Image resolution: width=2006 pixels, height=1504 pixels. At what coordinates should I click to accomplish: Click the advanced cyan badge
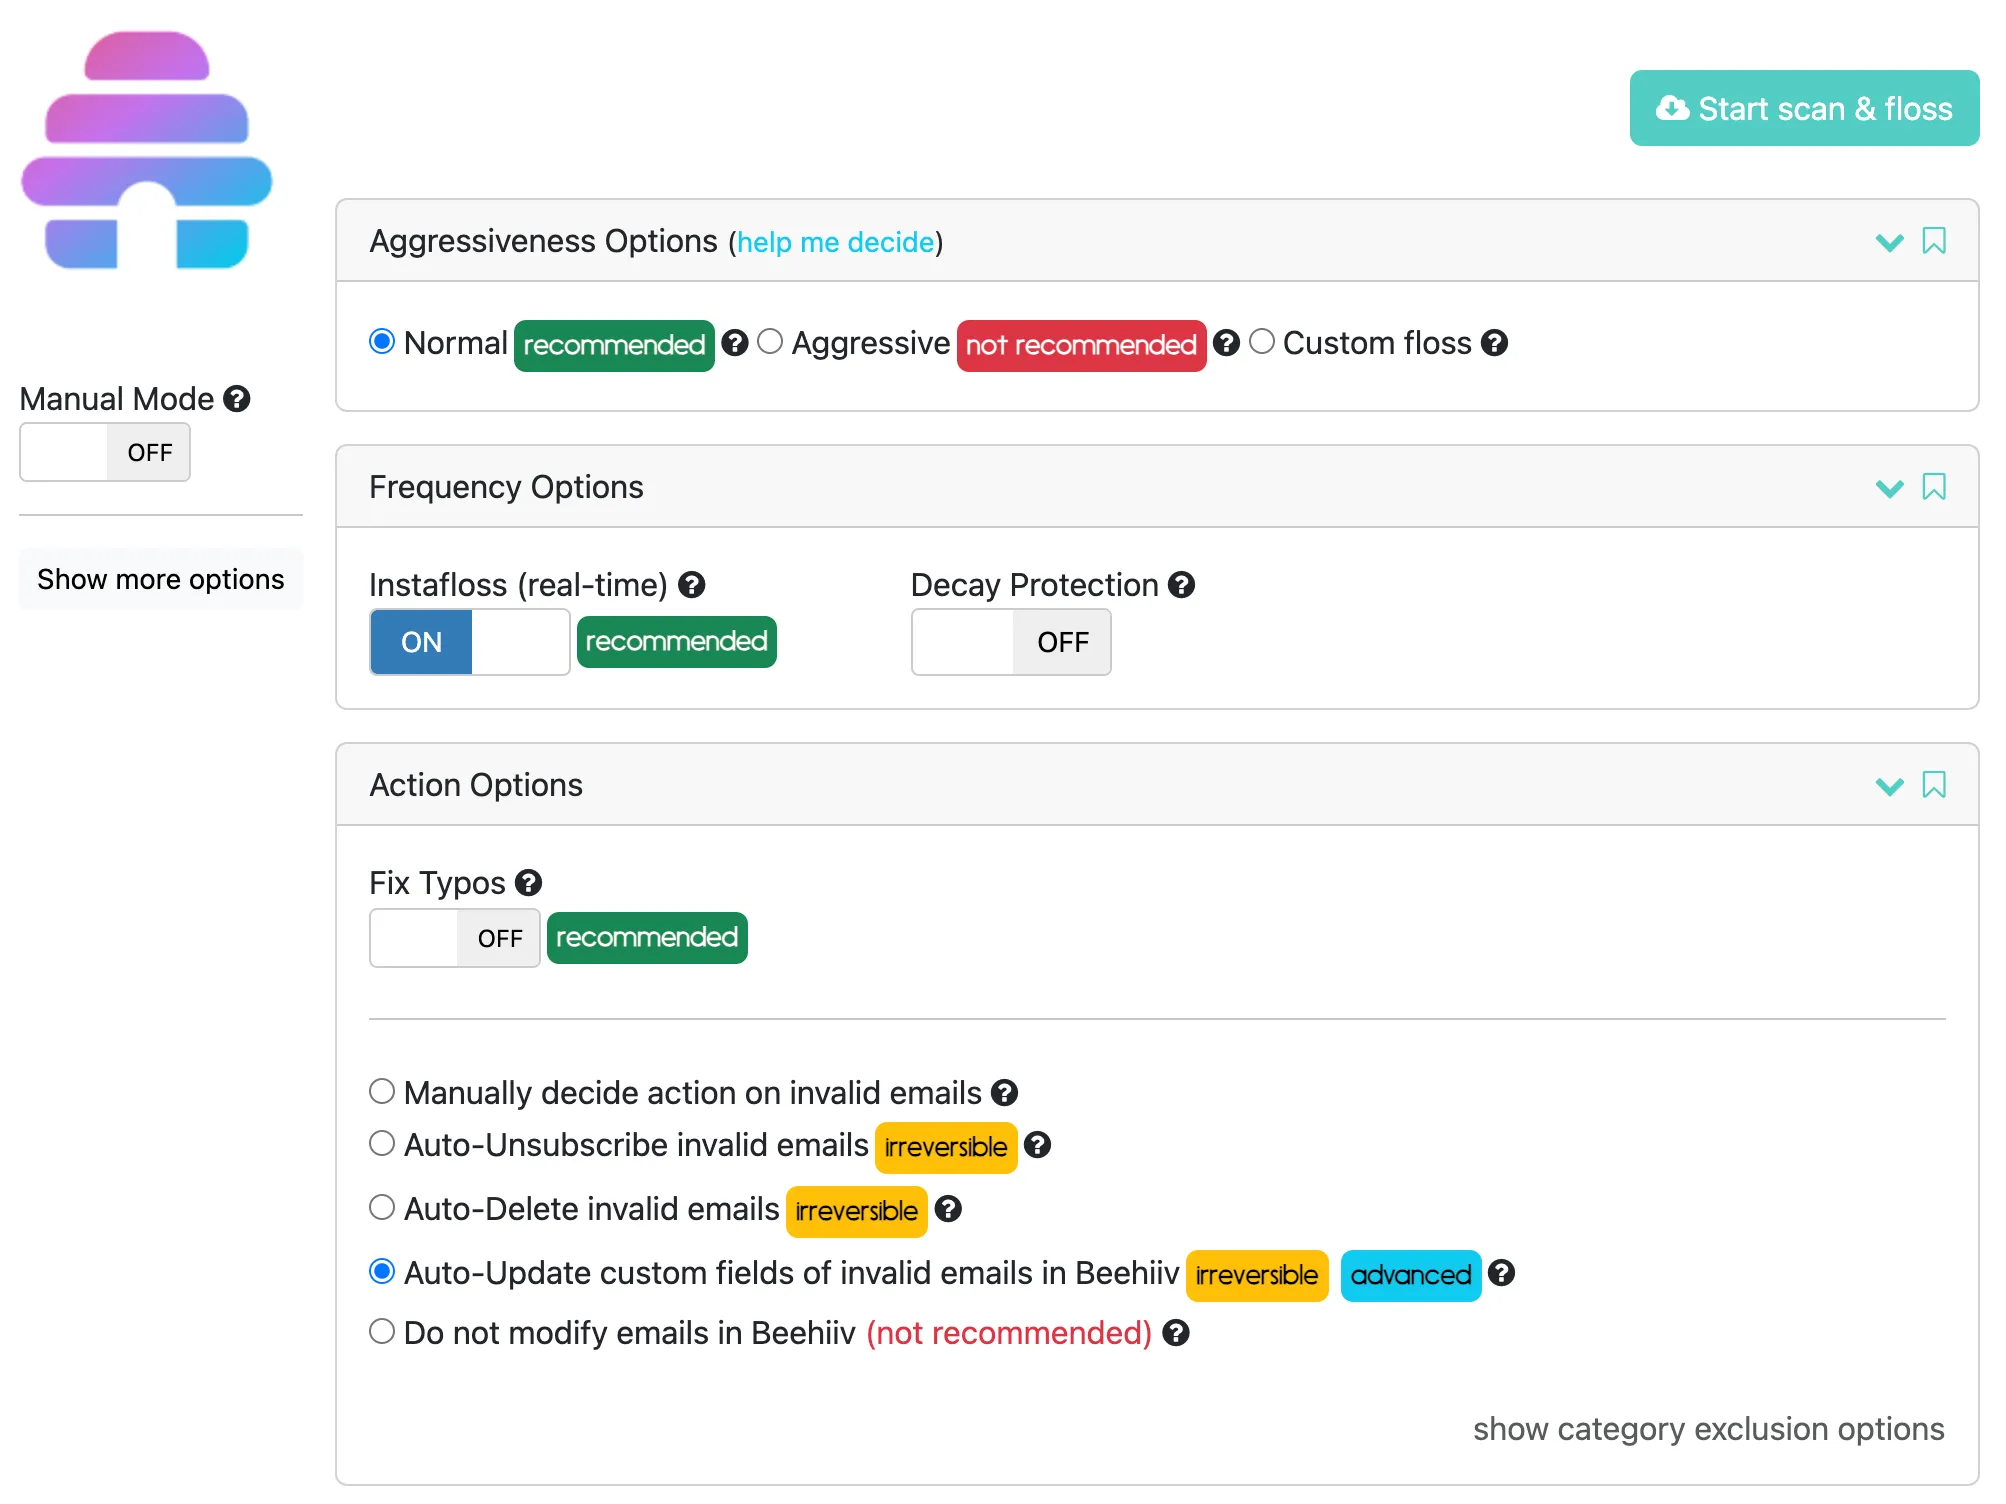pyautogui.click(x=1411, y=1276)
